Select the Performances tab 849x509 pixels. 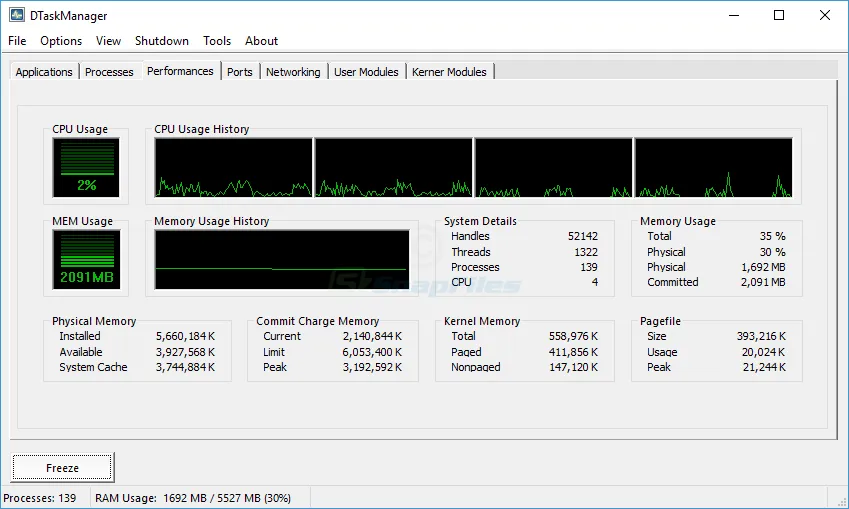180,71
